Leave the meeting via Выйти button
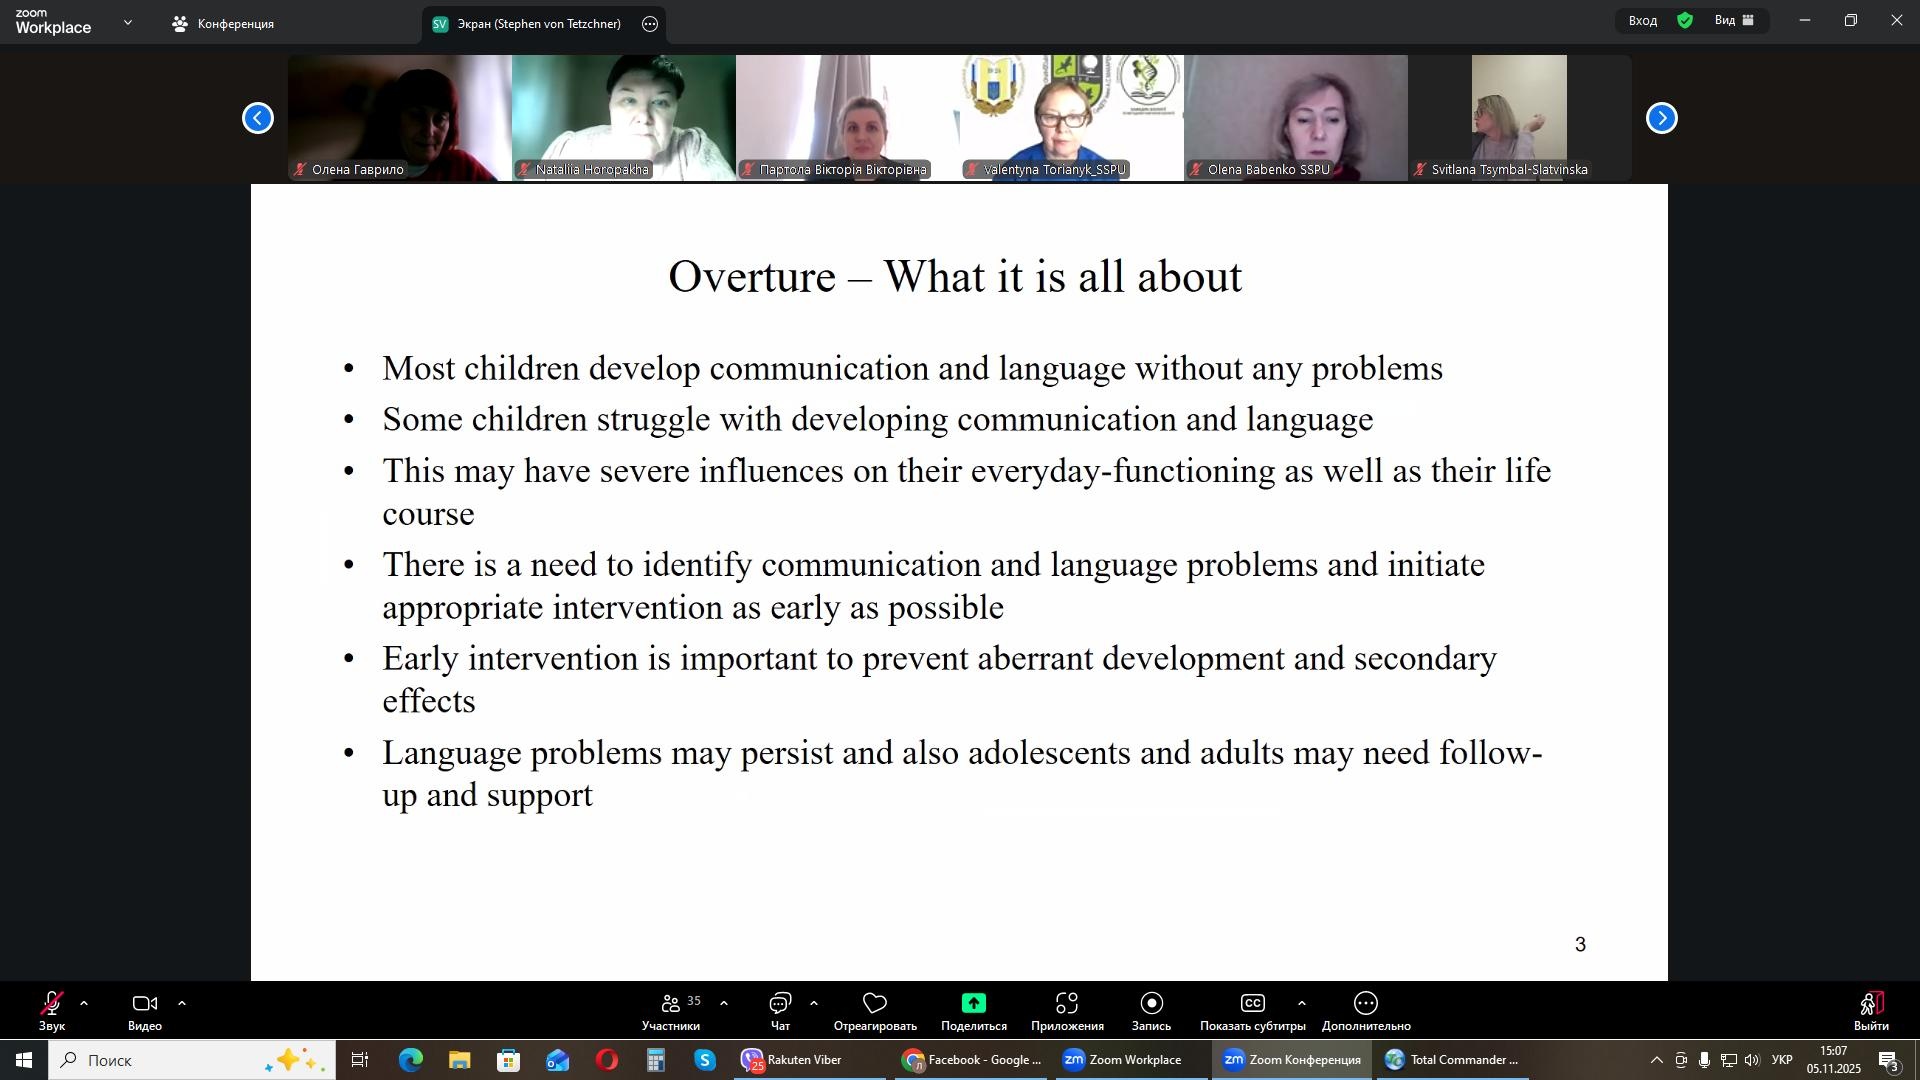The image size is (1920, 1080). pyautogui.click(x=1871, y=1010)
